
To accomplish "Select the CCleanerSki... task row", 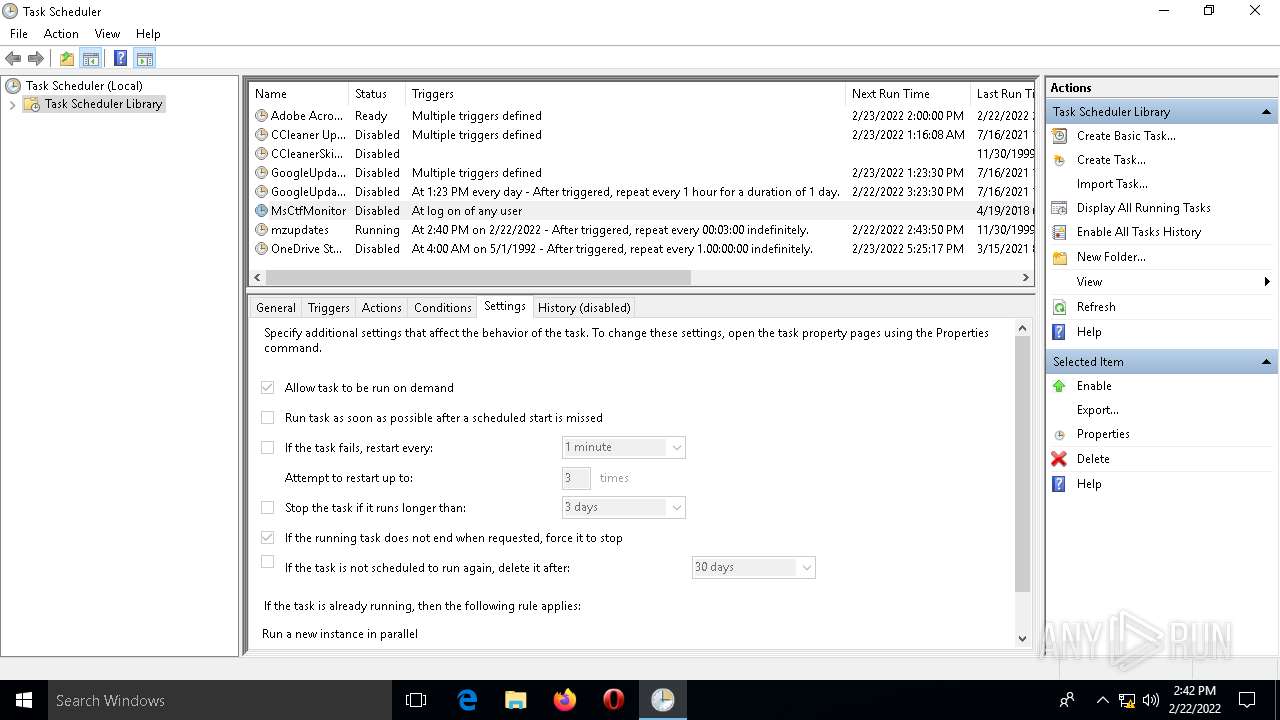I will (640, 154).
